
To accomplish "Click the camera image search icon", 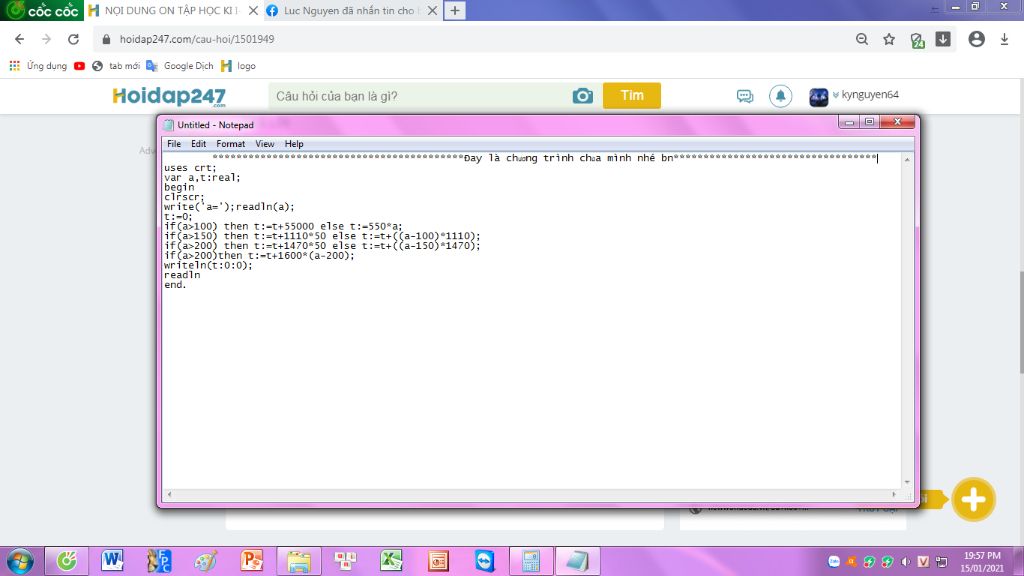I will point(583,96).
